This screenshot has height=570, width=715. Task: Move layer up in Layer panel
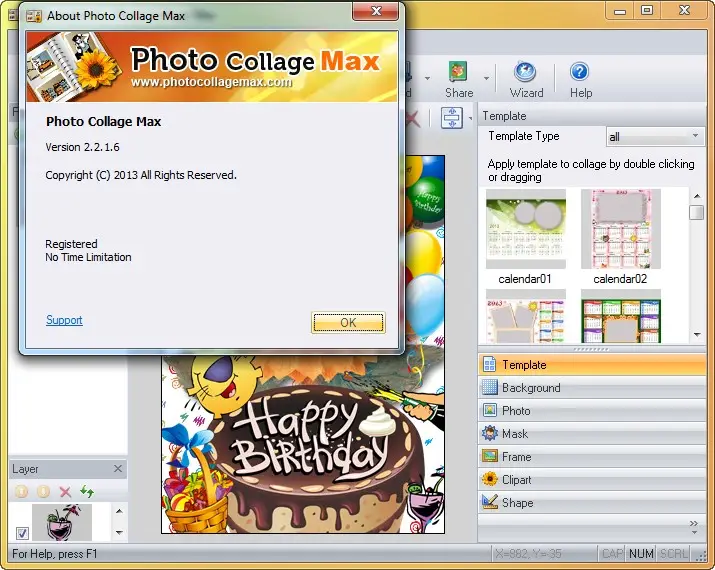(x=21, y=492)
